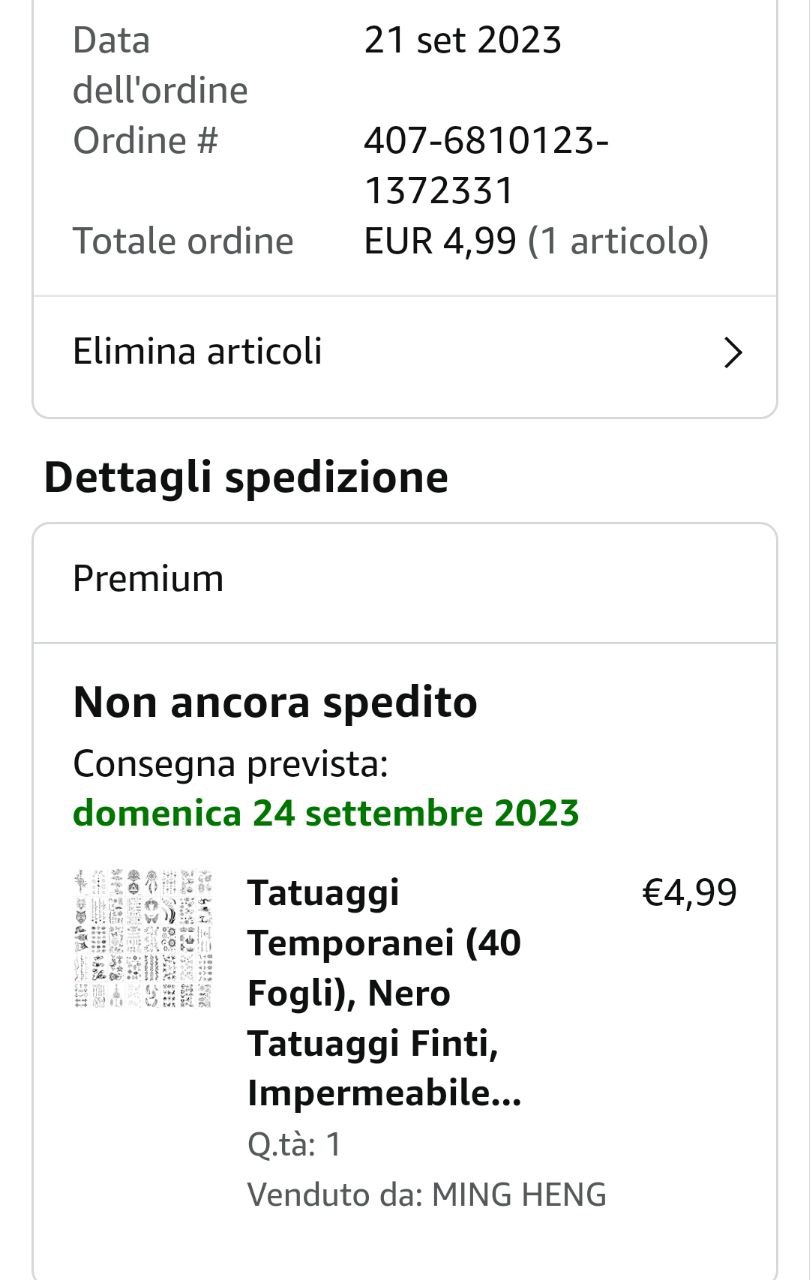Viewport: 810px width, 1280px height.
Task: Tap the Totale ordine value EUR 4,99
Action: tap(440, 241)
